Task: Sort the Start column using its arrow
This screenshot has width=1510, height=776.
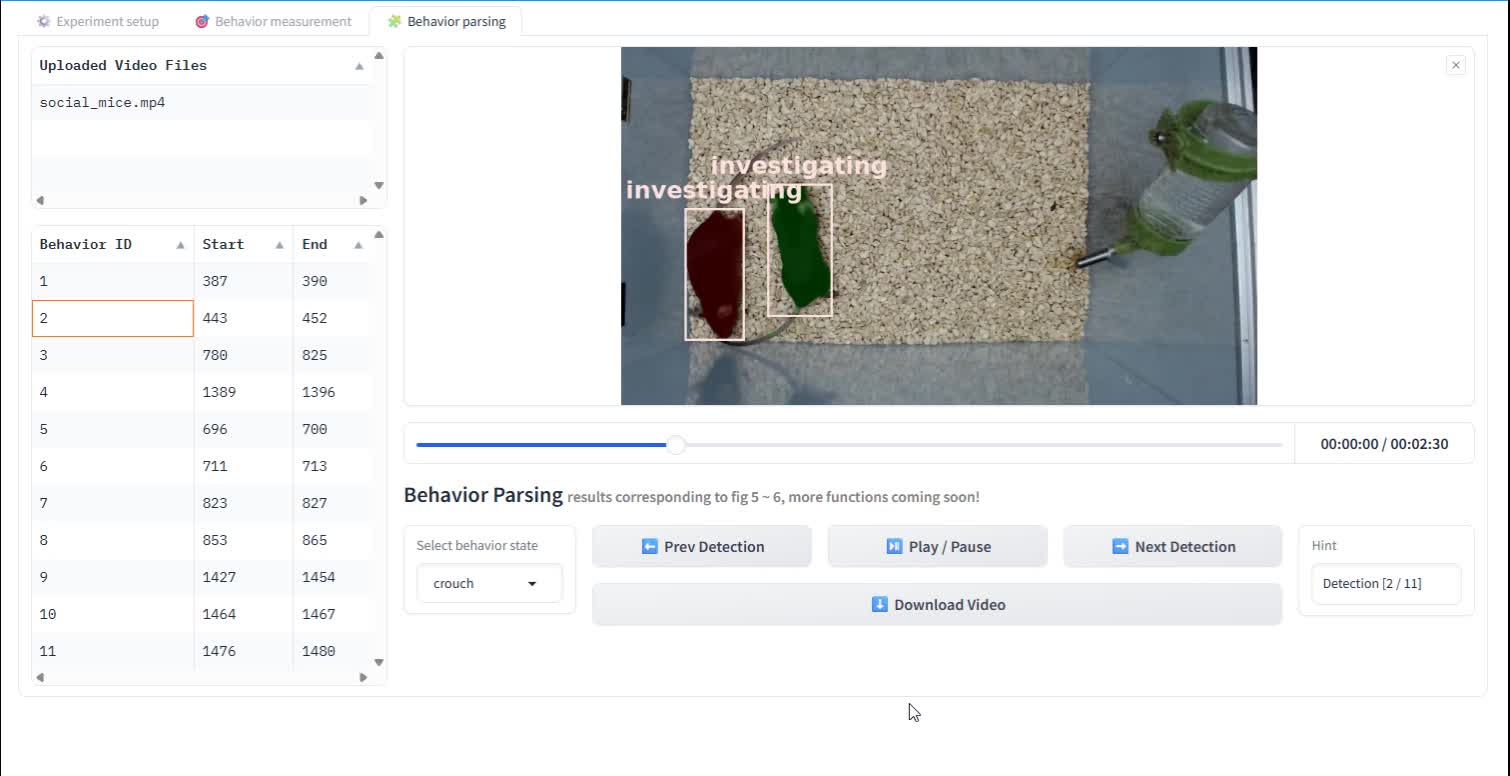Action: click(x=279, y=245)
